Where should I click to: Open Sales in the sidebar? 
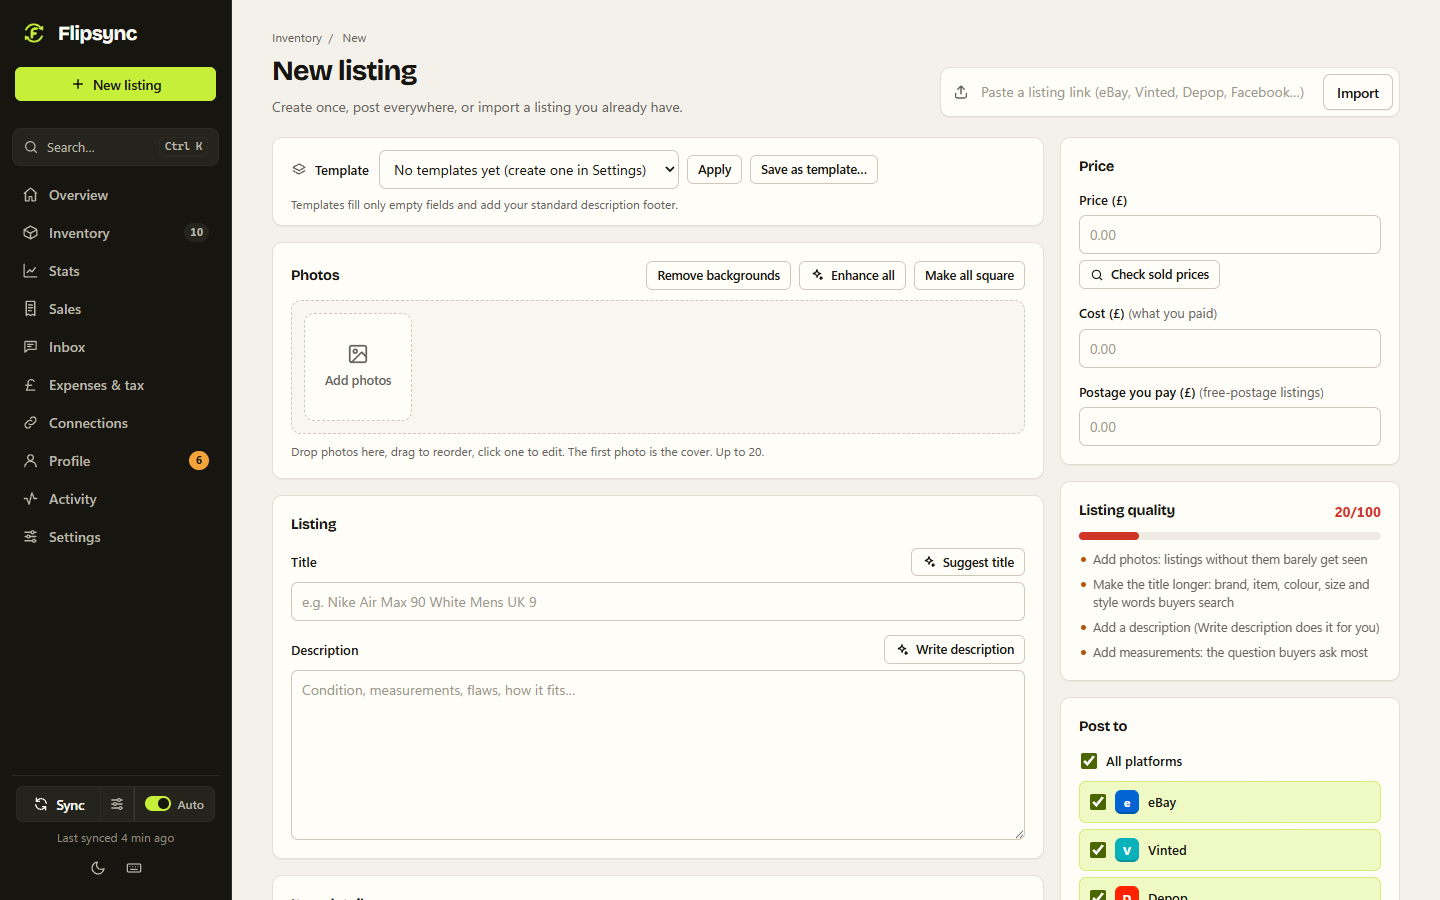pyautogui.click(x=116, y=309)
